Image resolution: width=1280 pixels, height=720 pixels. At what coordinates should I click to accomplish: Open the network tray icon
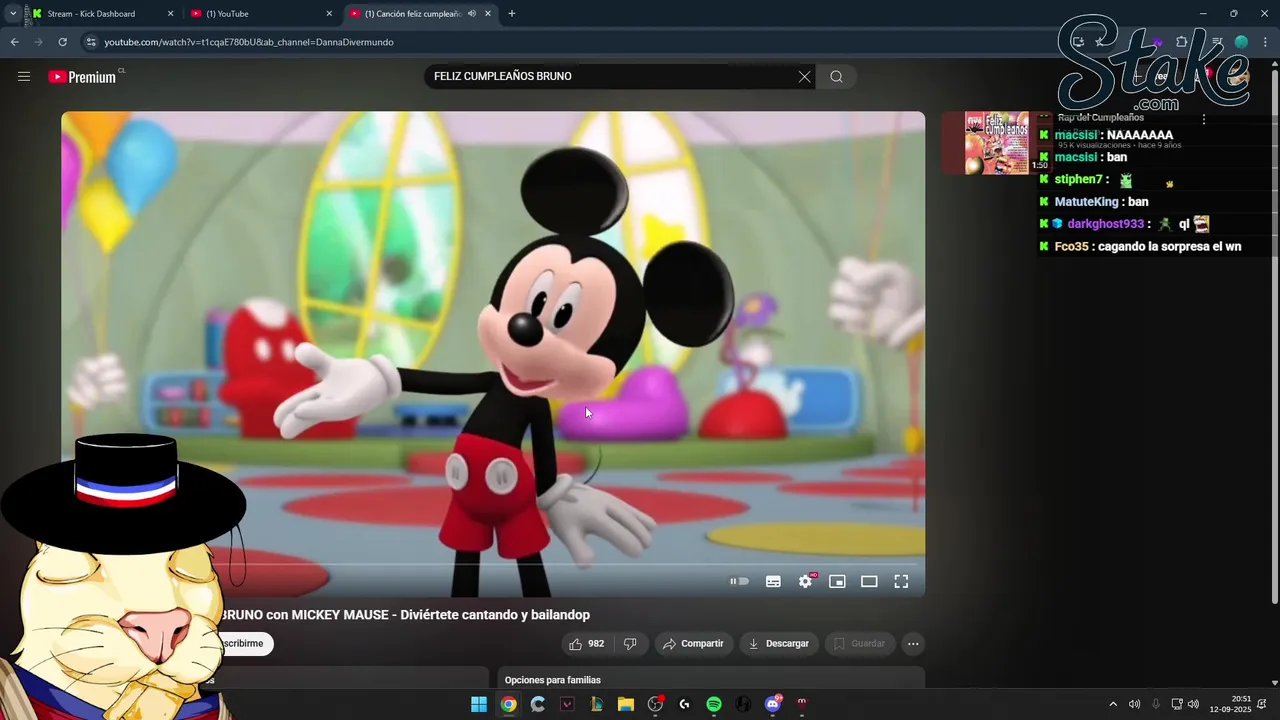click(1177, 704)
